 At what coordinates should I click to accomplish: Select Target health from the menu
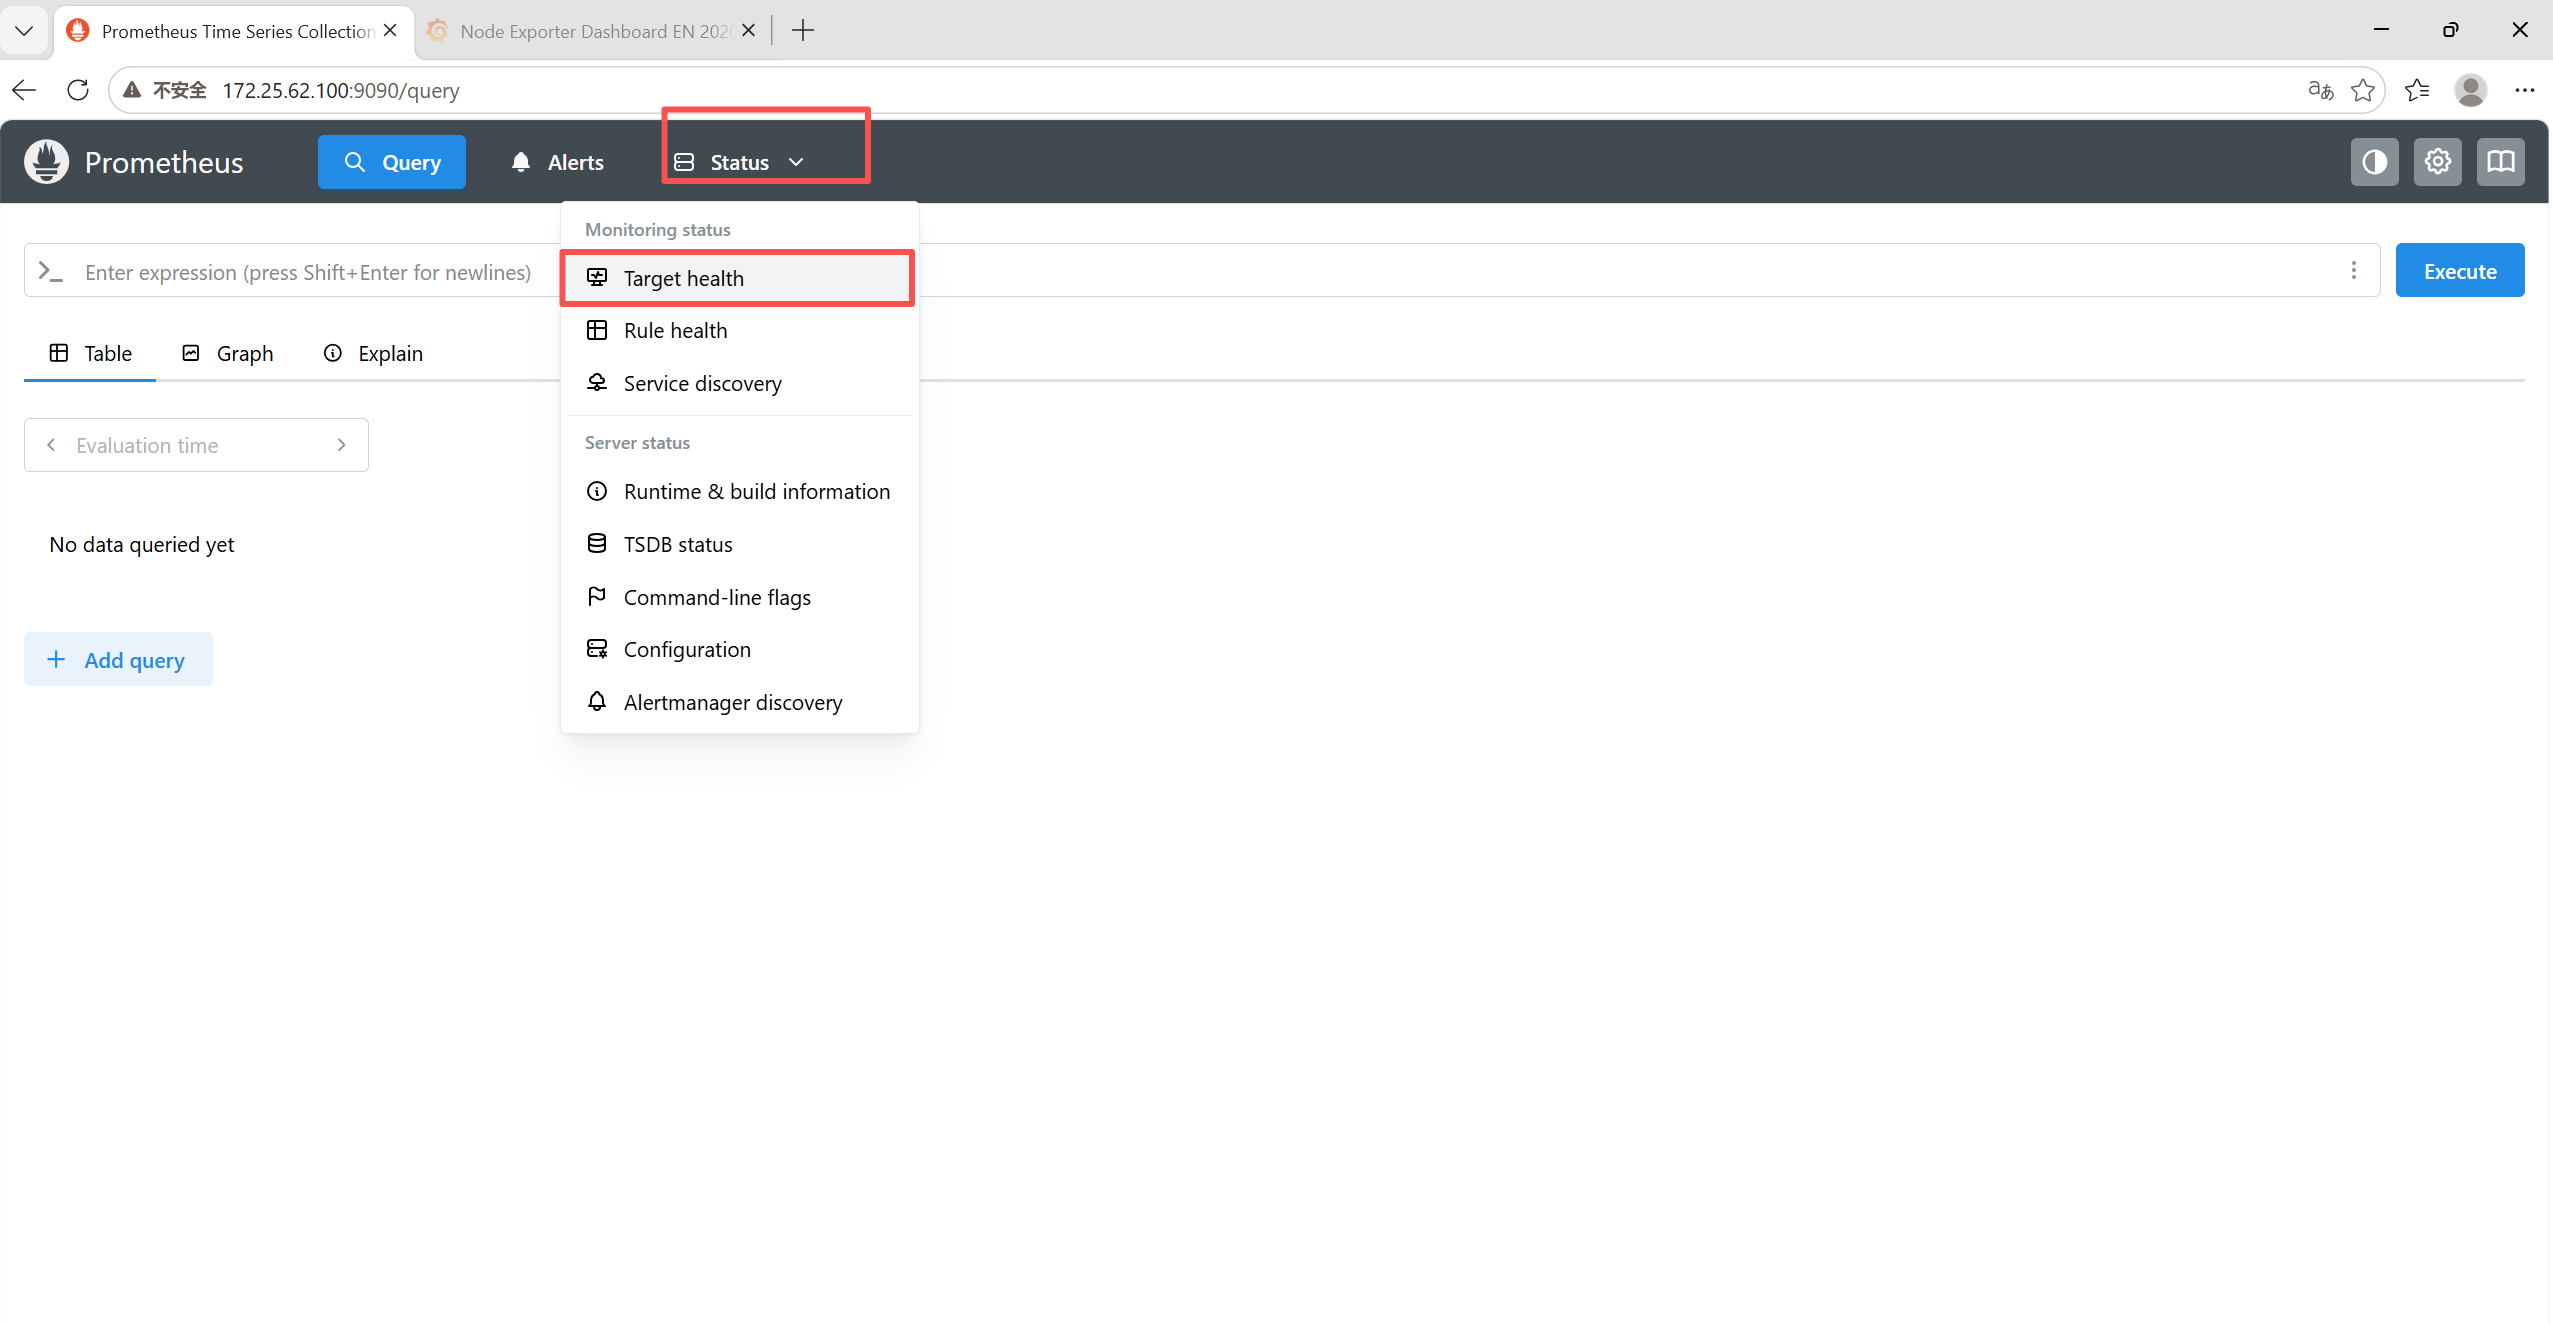coord(738,278)
